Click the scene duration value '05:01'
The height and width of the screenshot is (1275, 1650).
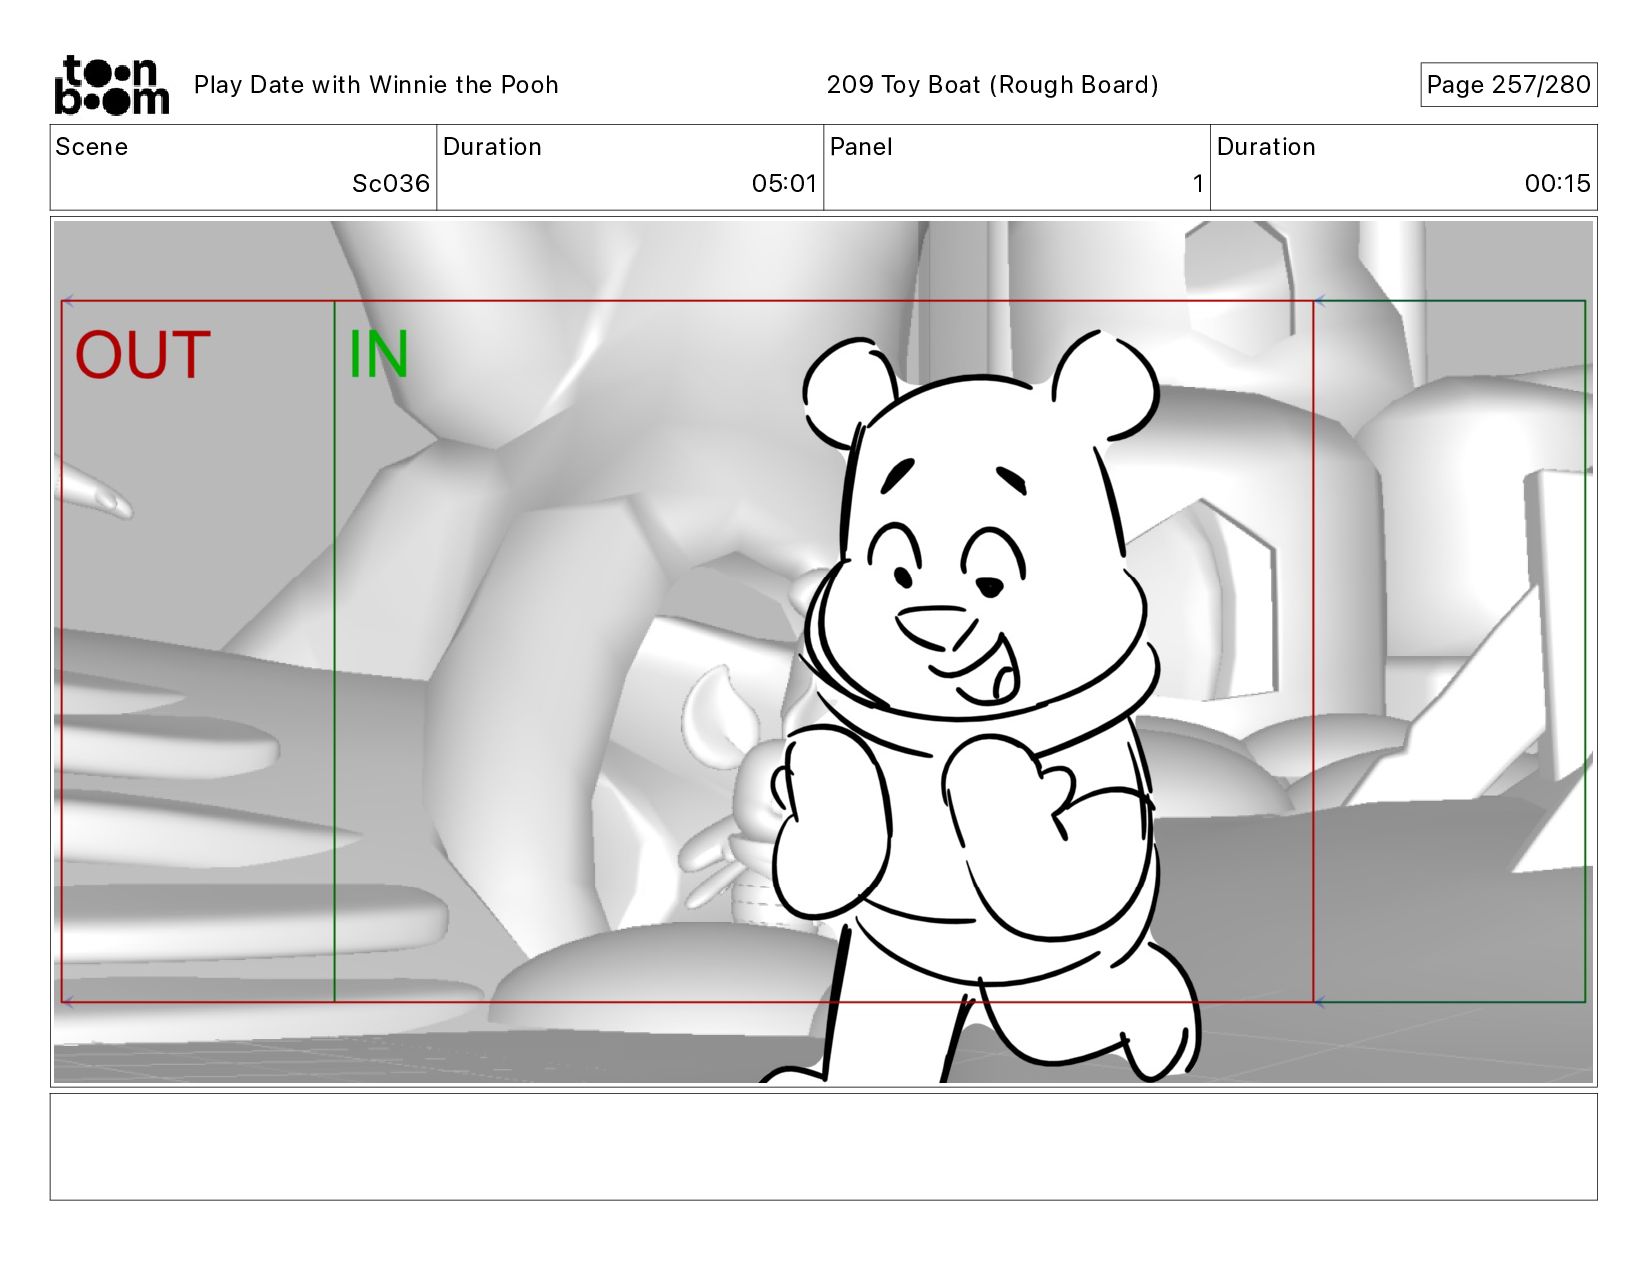pos(784,184)
